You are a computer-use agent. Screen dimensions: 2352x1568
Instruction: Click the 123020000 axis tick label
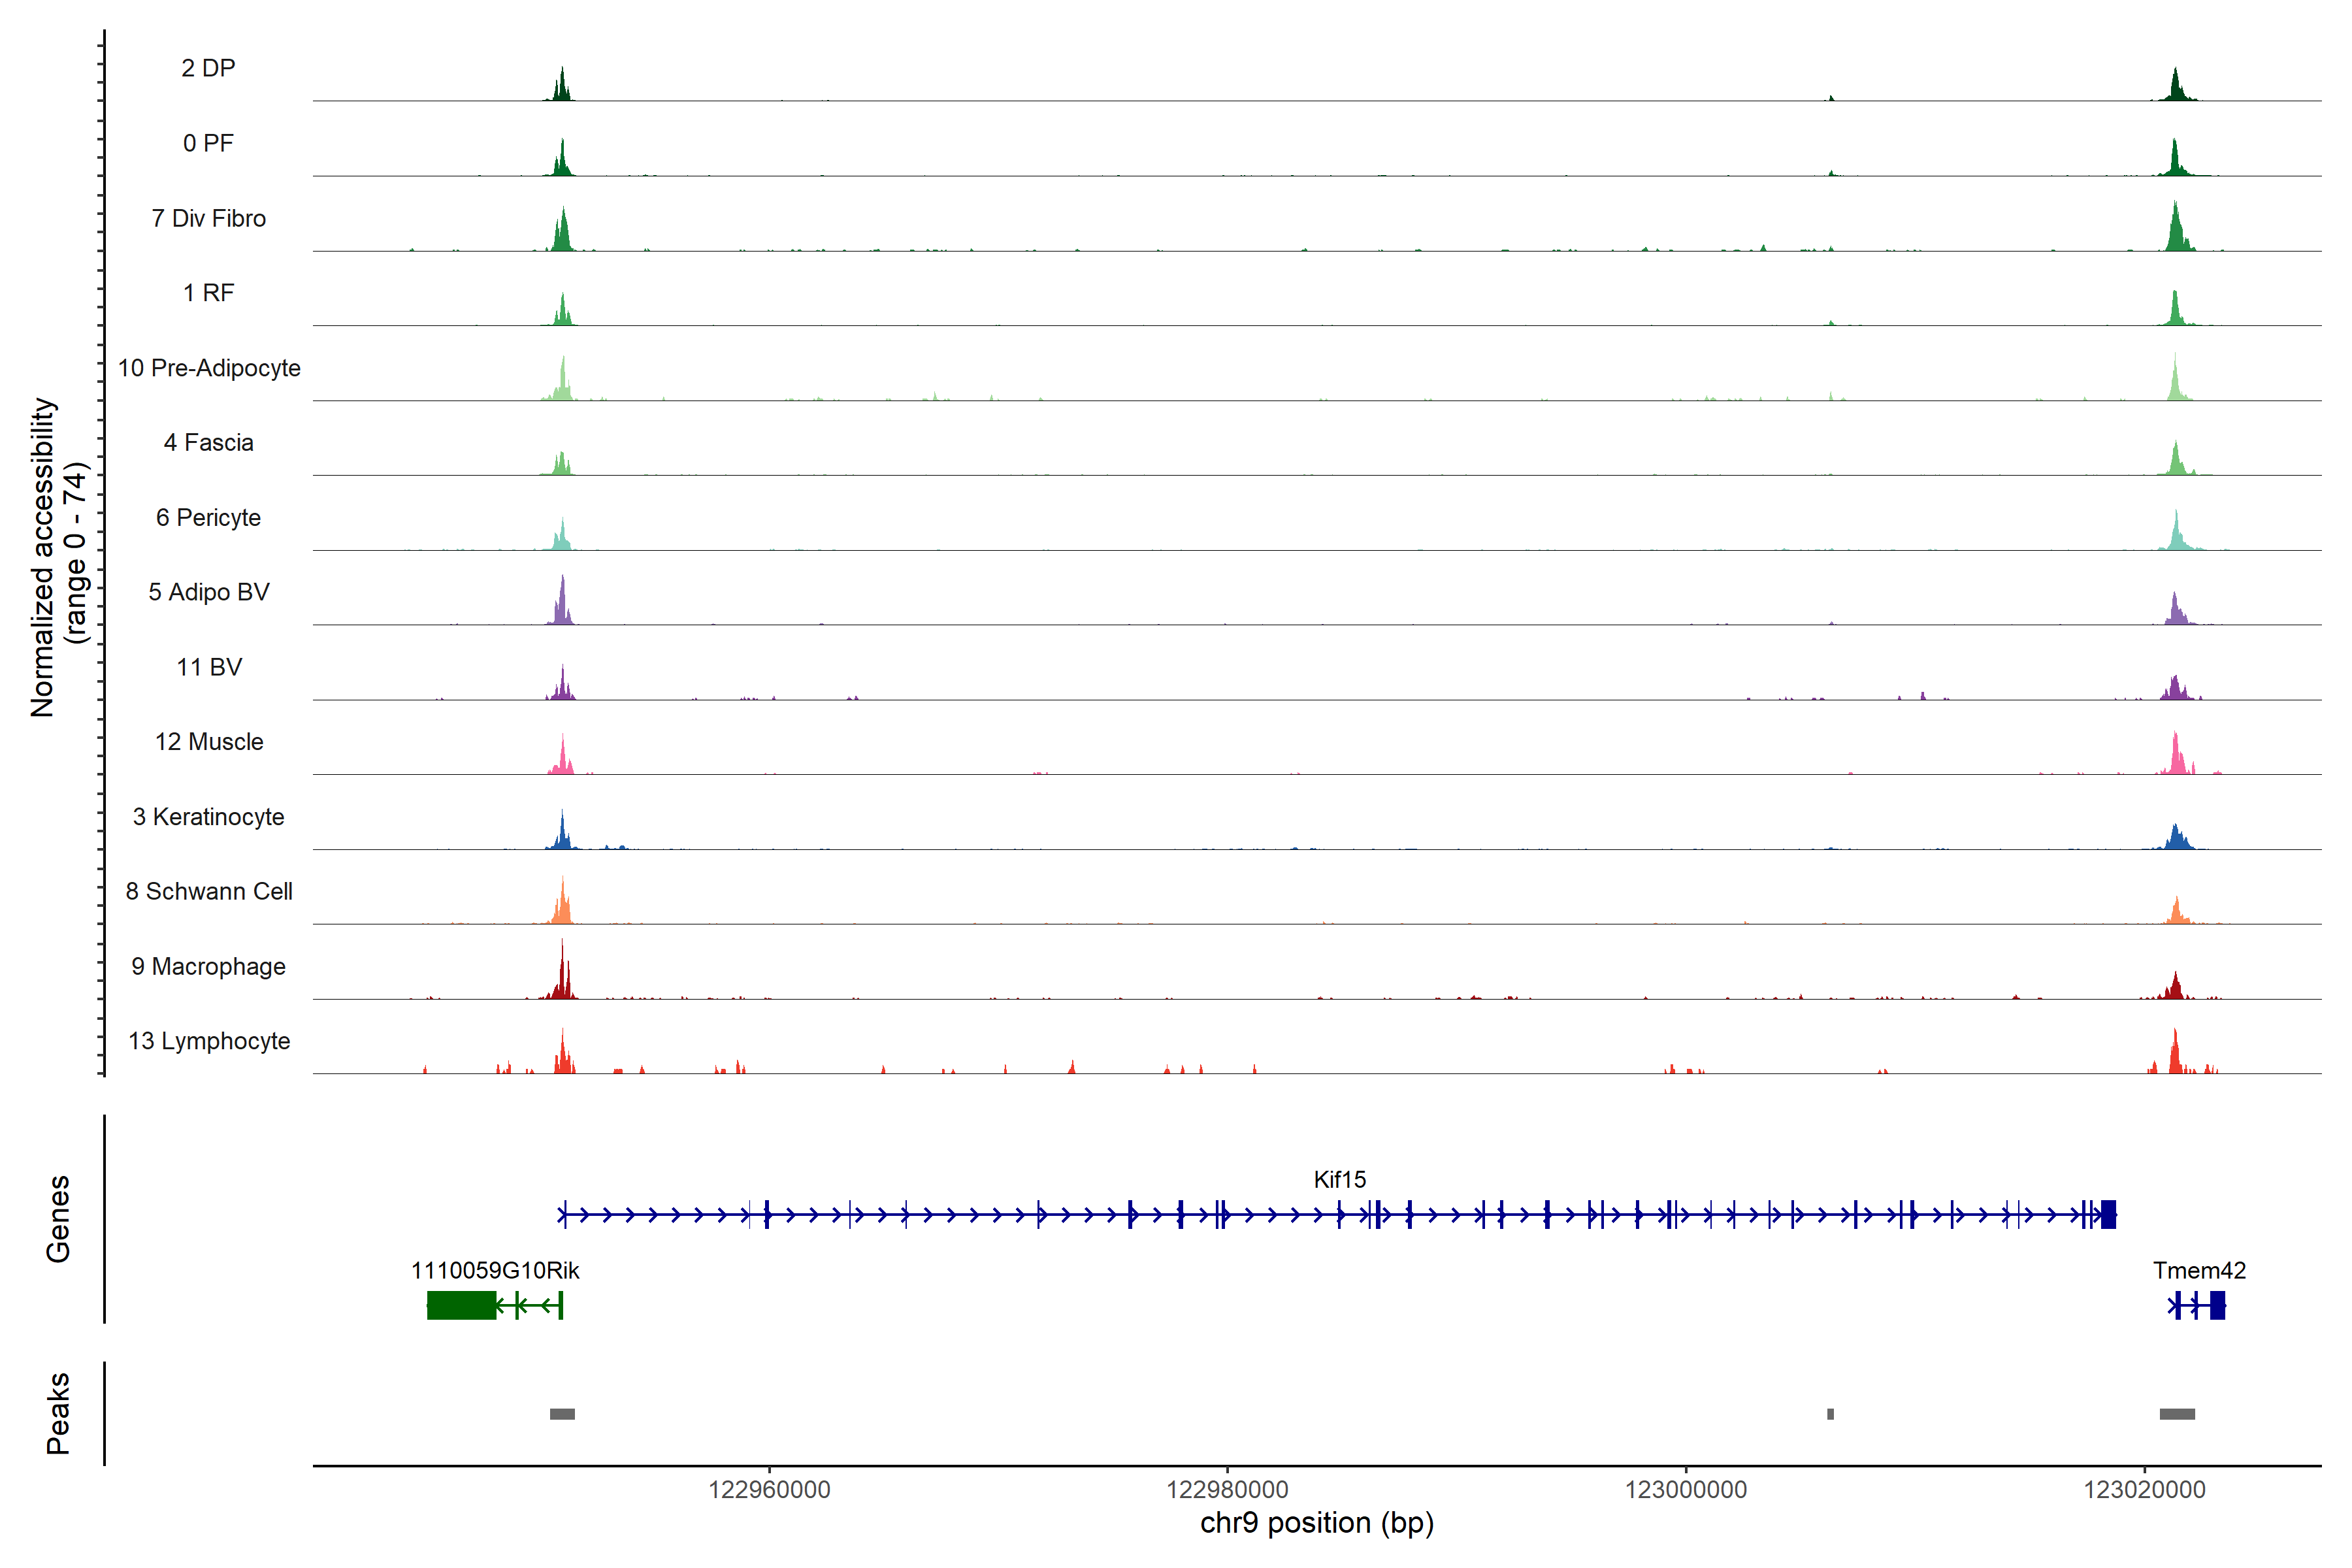(x=2144, y=1490)
